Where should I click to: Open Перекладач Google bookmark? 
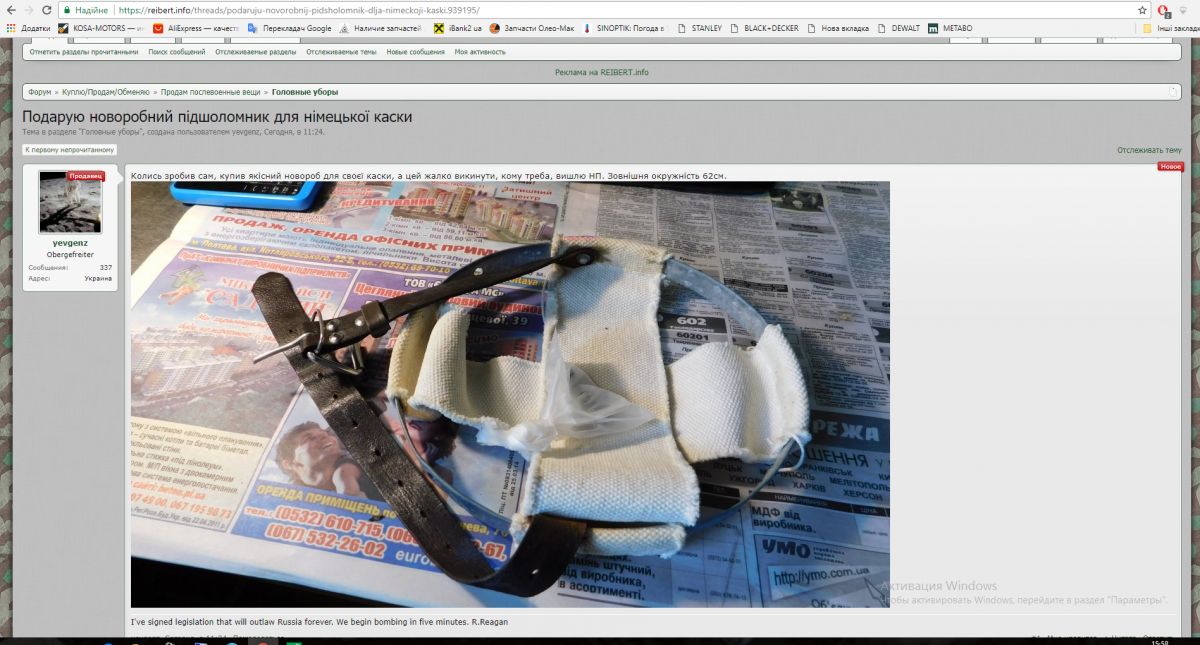coord(290,28)
